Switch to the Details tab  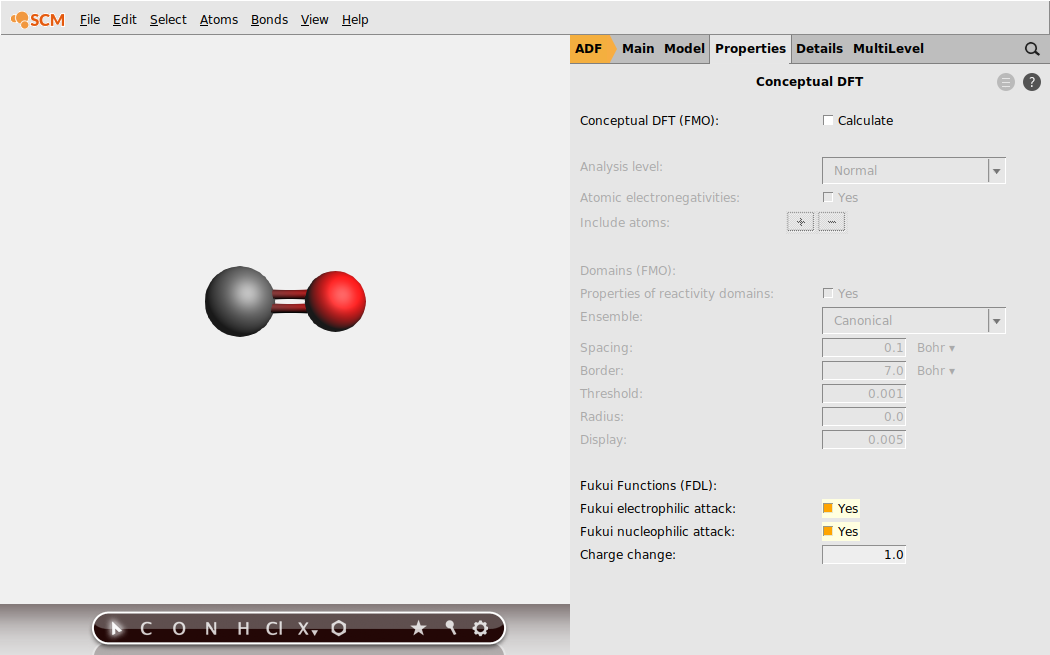[819, 48]
